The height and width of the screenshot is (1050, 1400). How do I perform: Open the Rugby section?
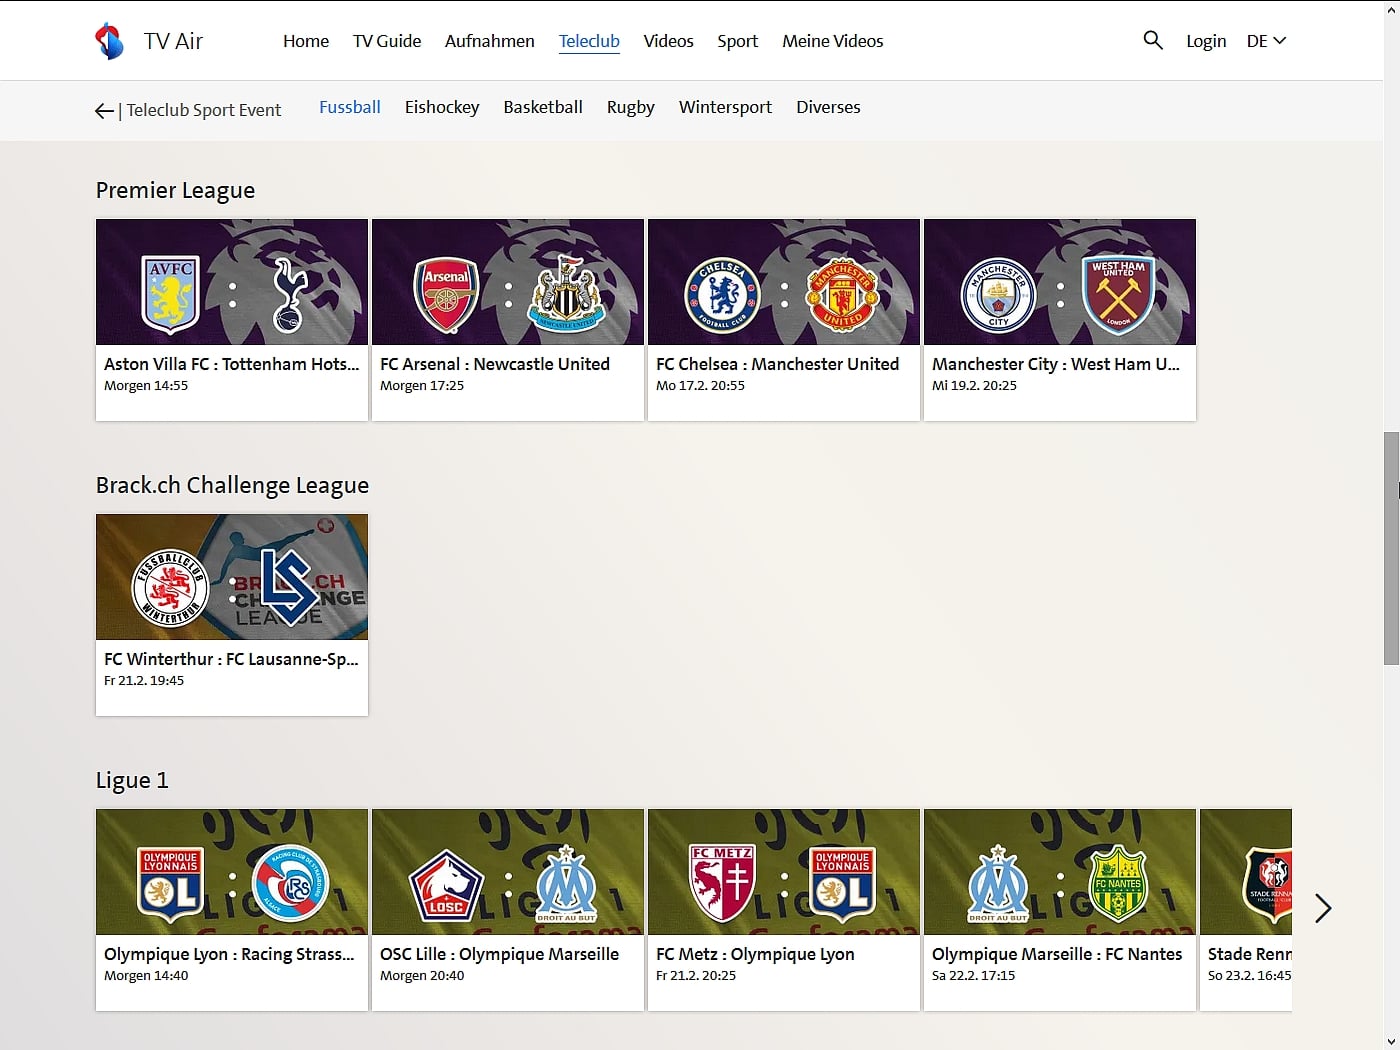click(x=630, y=107)
